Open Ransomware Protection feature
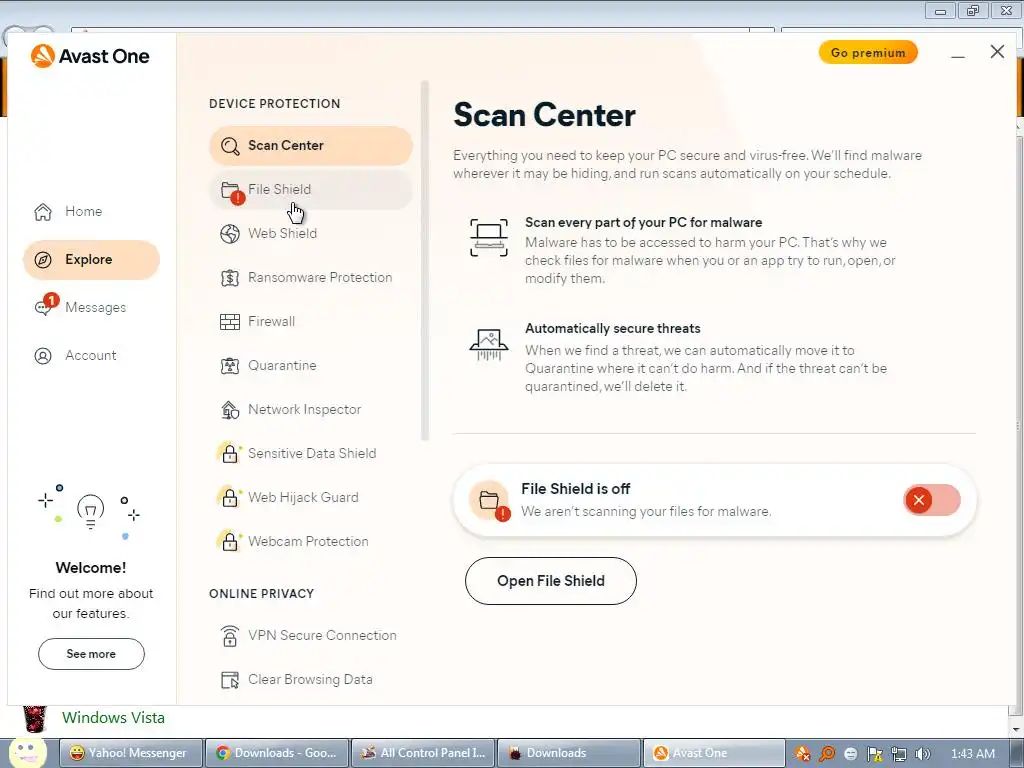1024x768 pixels. tap(311, 278)
